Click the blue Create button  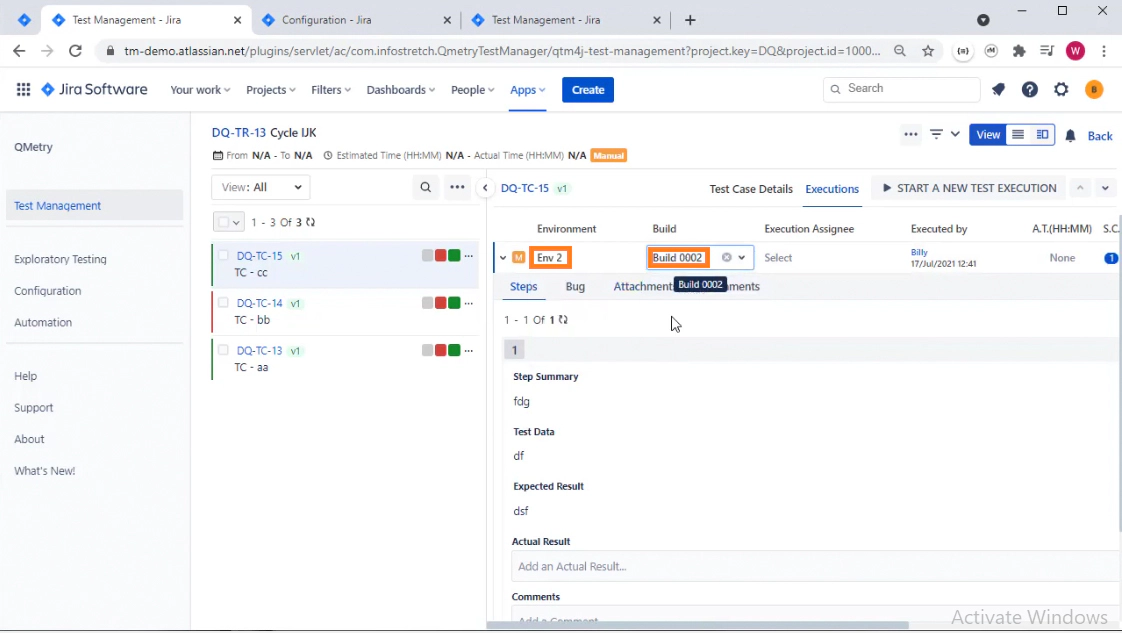[587, 90]
